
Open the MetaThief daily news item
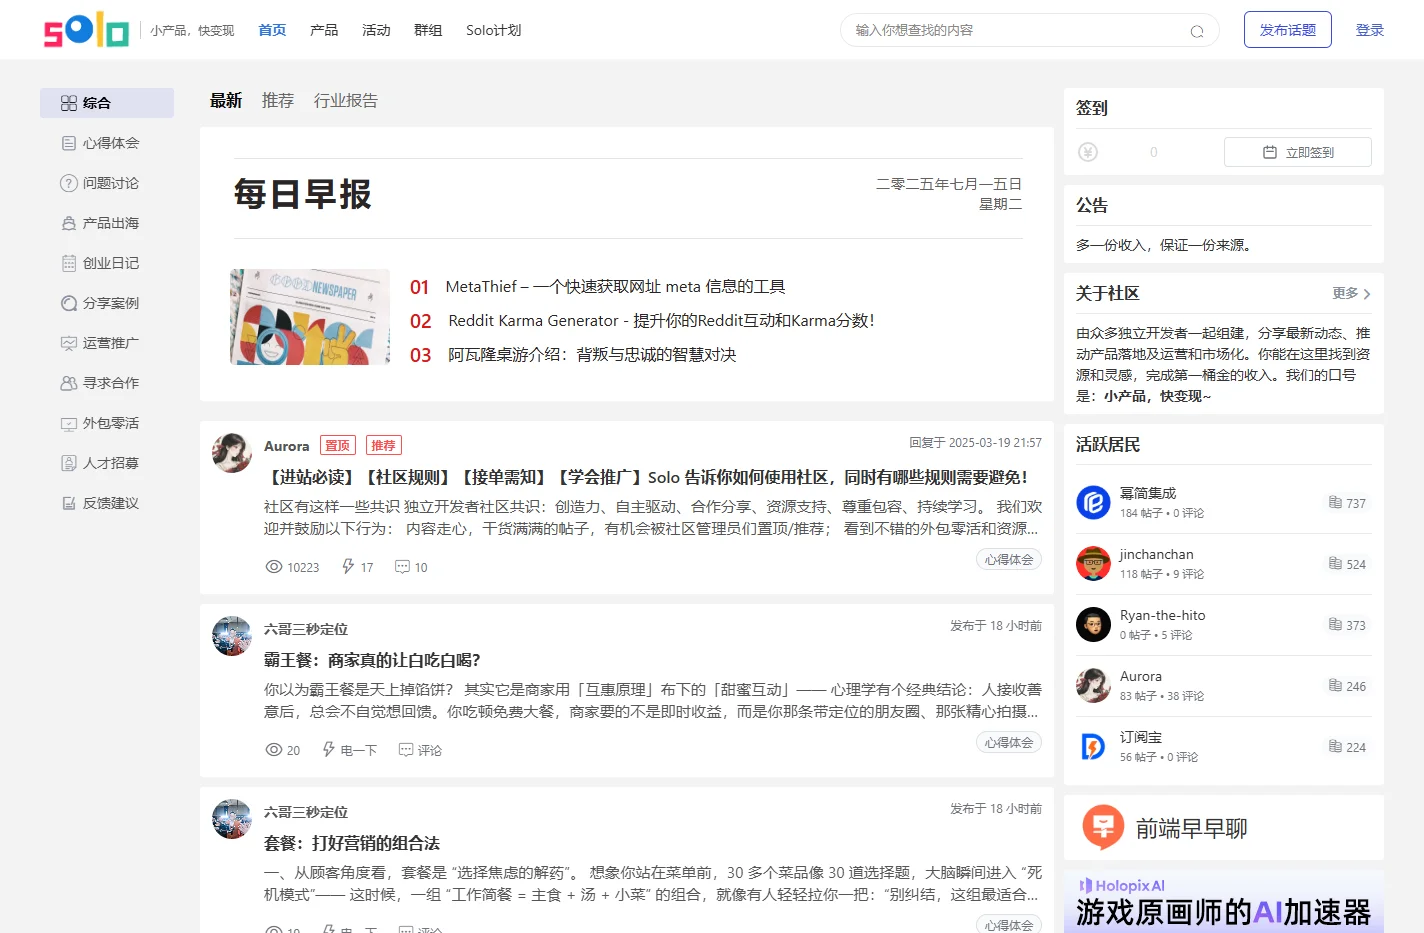pyautogui.click(x=615, y=287)
